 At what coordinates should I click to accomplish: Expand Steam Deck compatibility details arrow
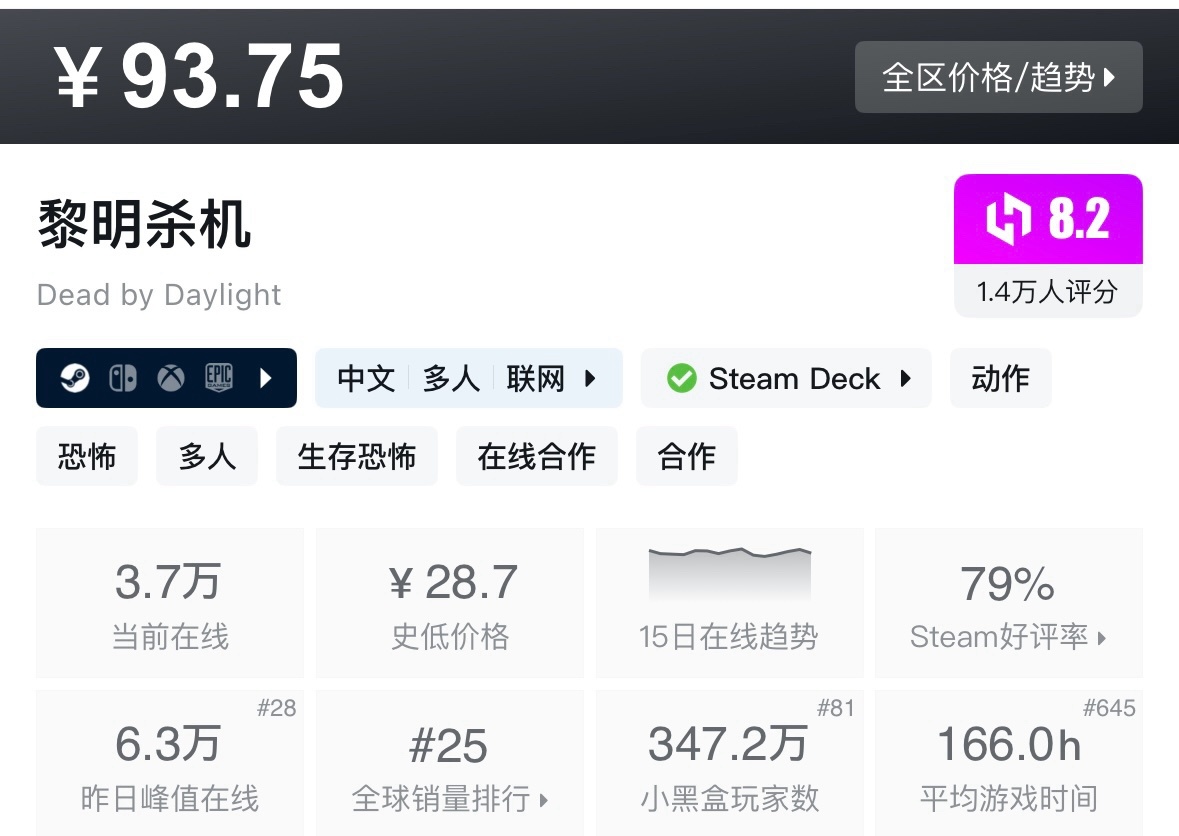coord(906,379)
